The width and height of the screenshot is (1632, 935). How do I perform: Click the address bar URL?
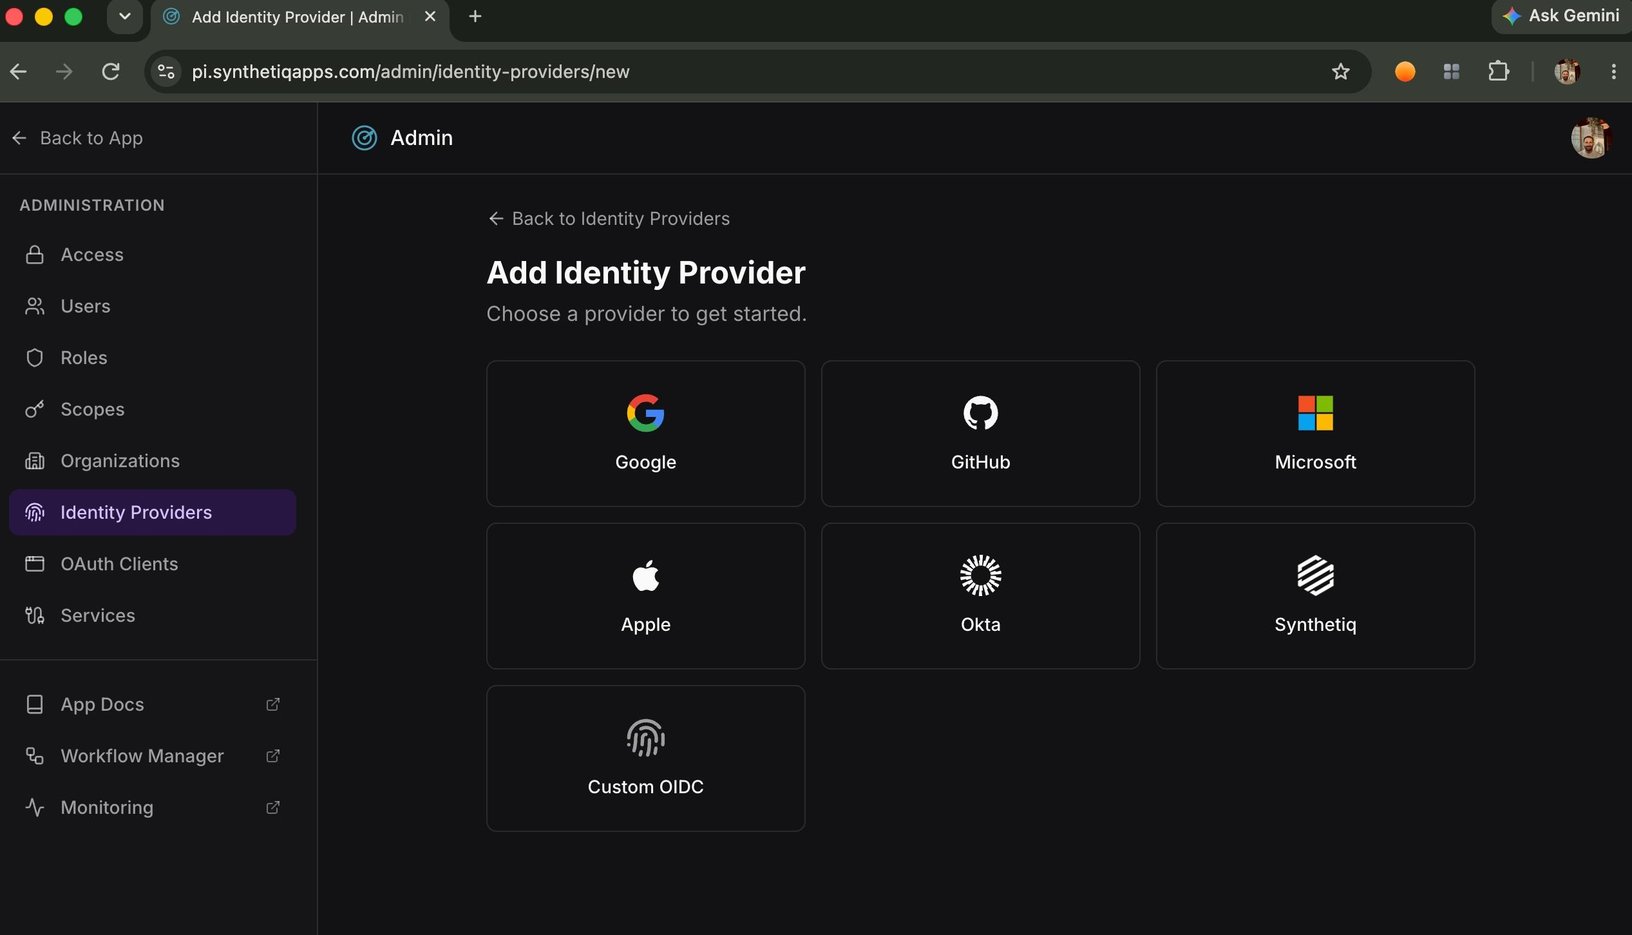pyautogui.click(x=411, y=72)
